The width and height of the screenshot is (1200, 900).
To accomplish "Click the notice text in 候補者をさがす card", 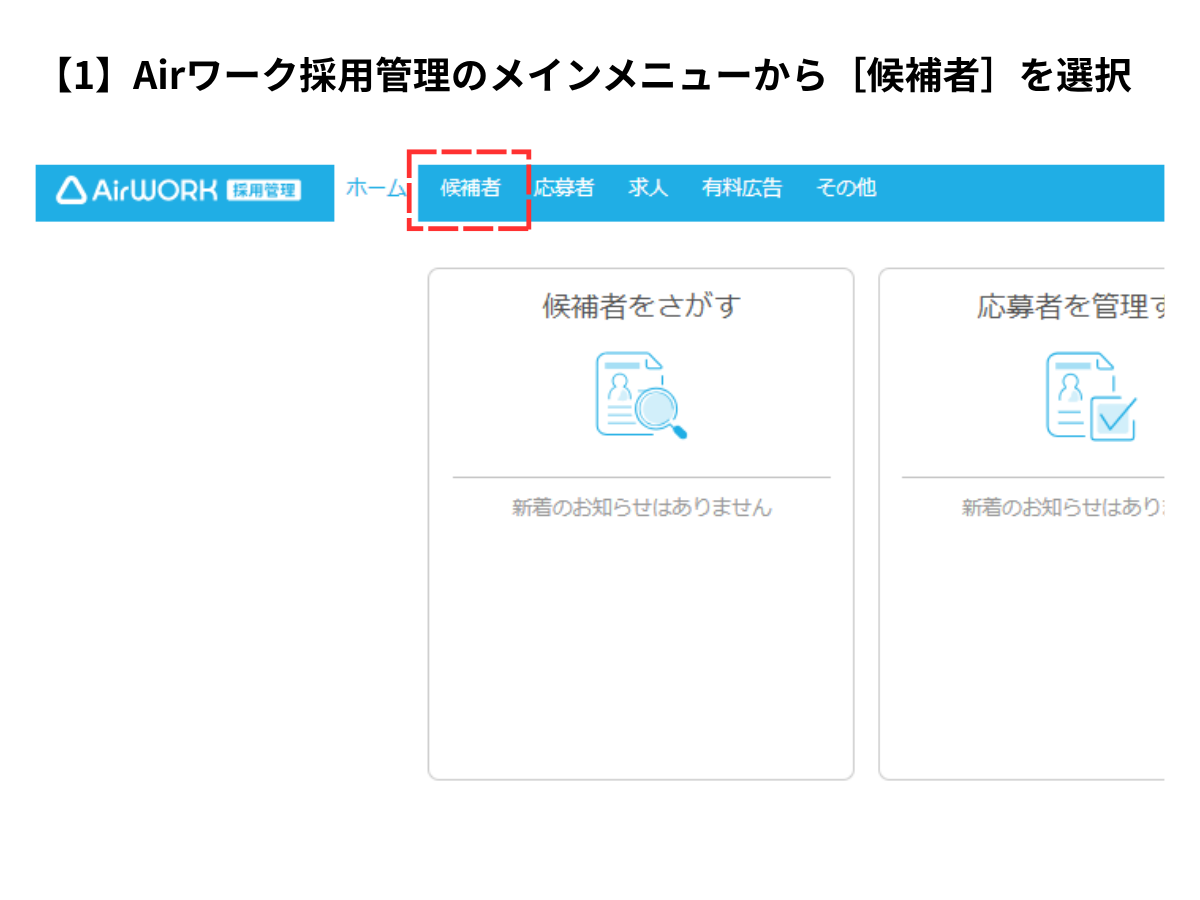I will pos(641,508).
